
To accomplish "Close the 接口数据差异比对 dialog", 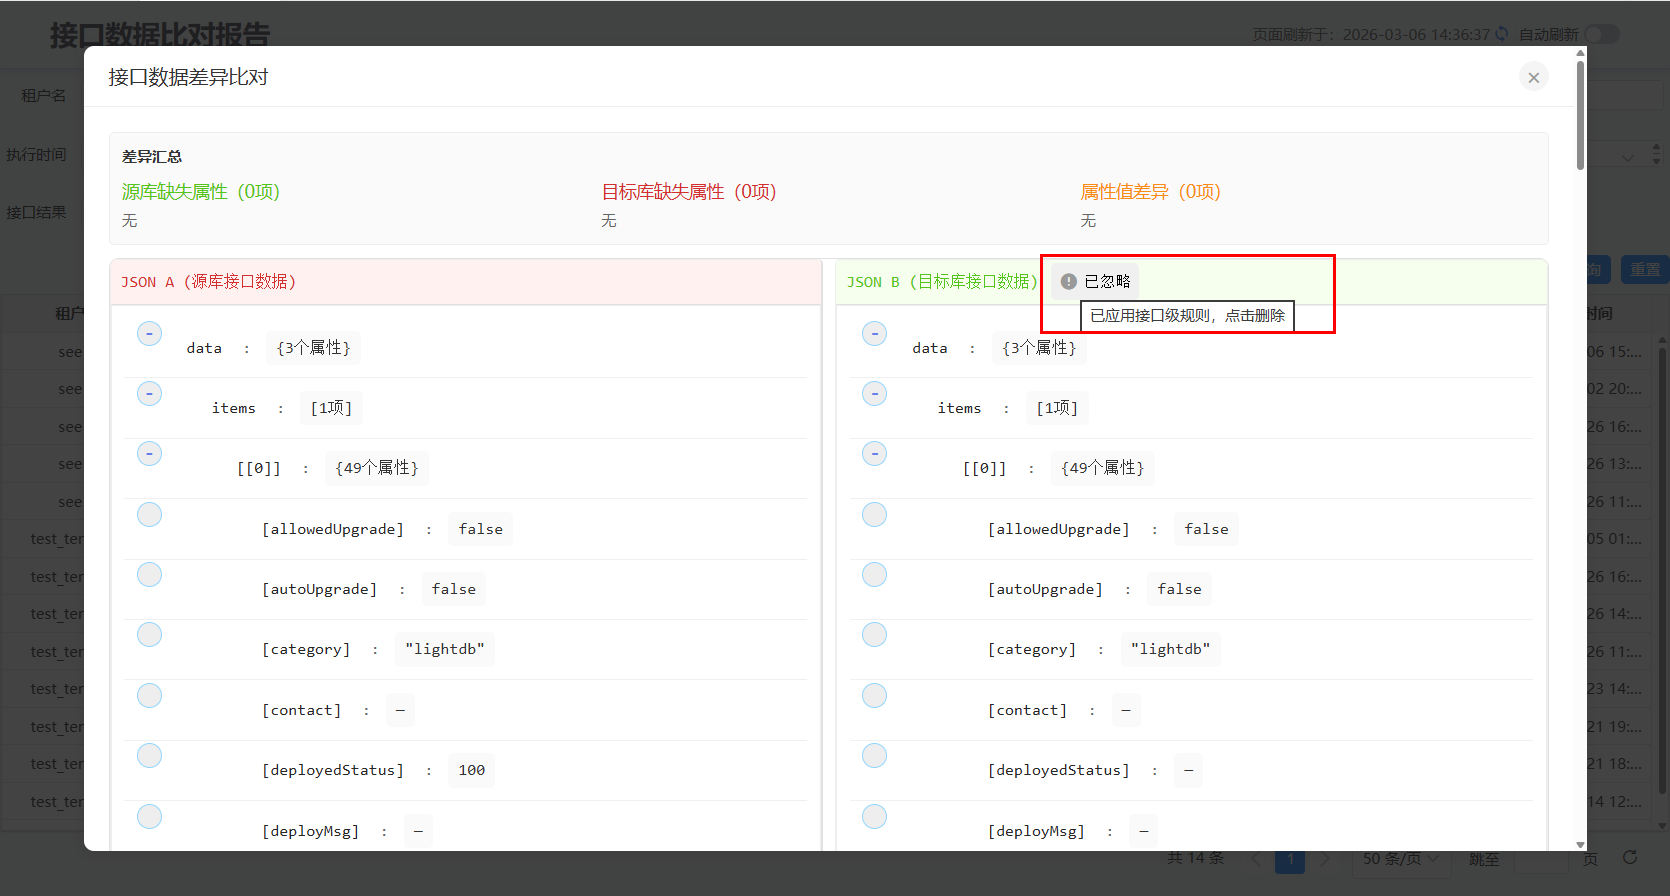I will click(x=1533, y=77).
